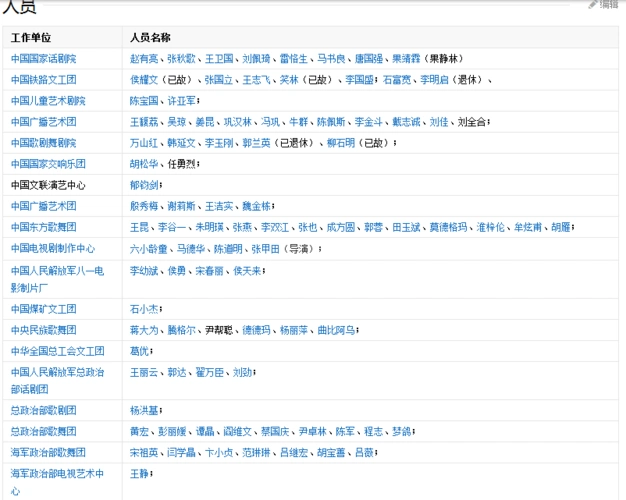Click the 莫德格玛 link
This screenshot has width=626, height=500.
[448, 227]
